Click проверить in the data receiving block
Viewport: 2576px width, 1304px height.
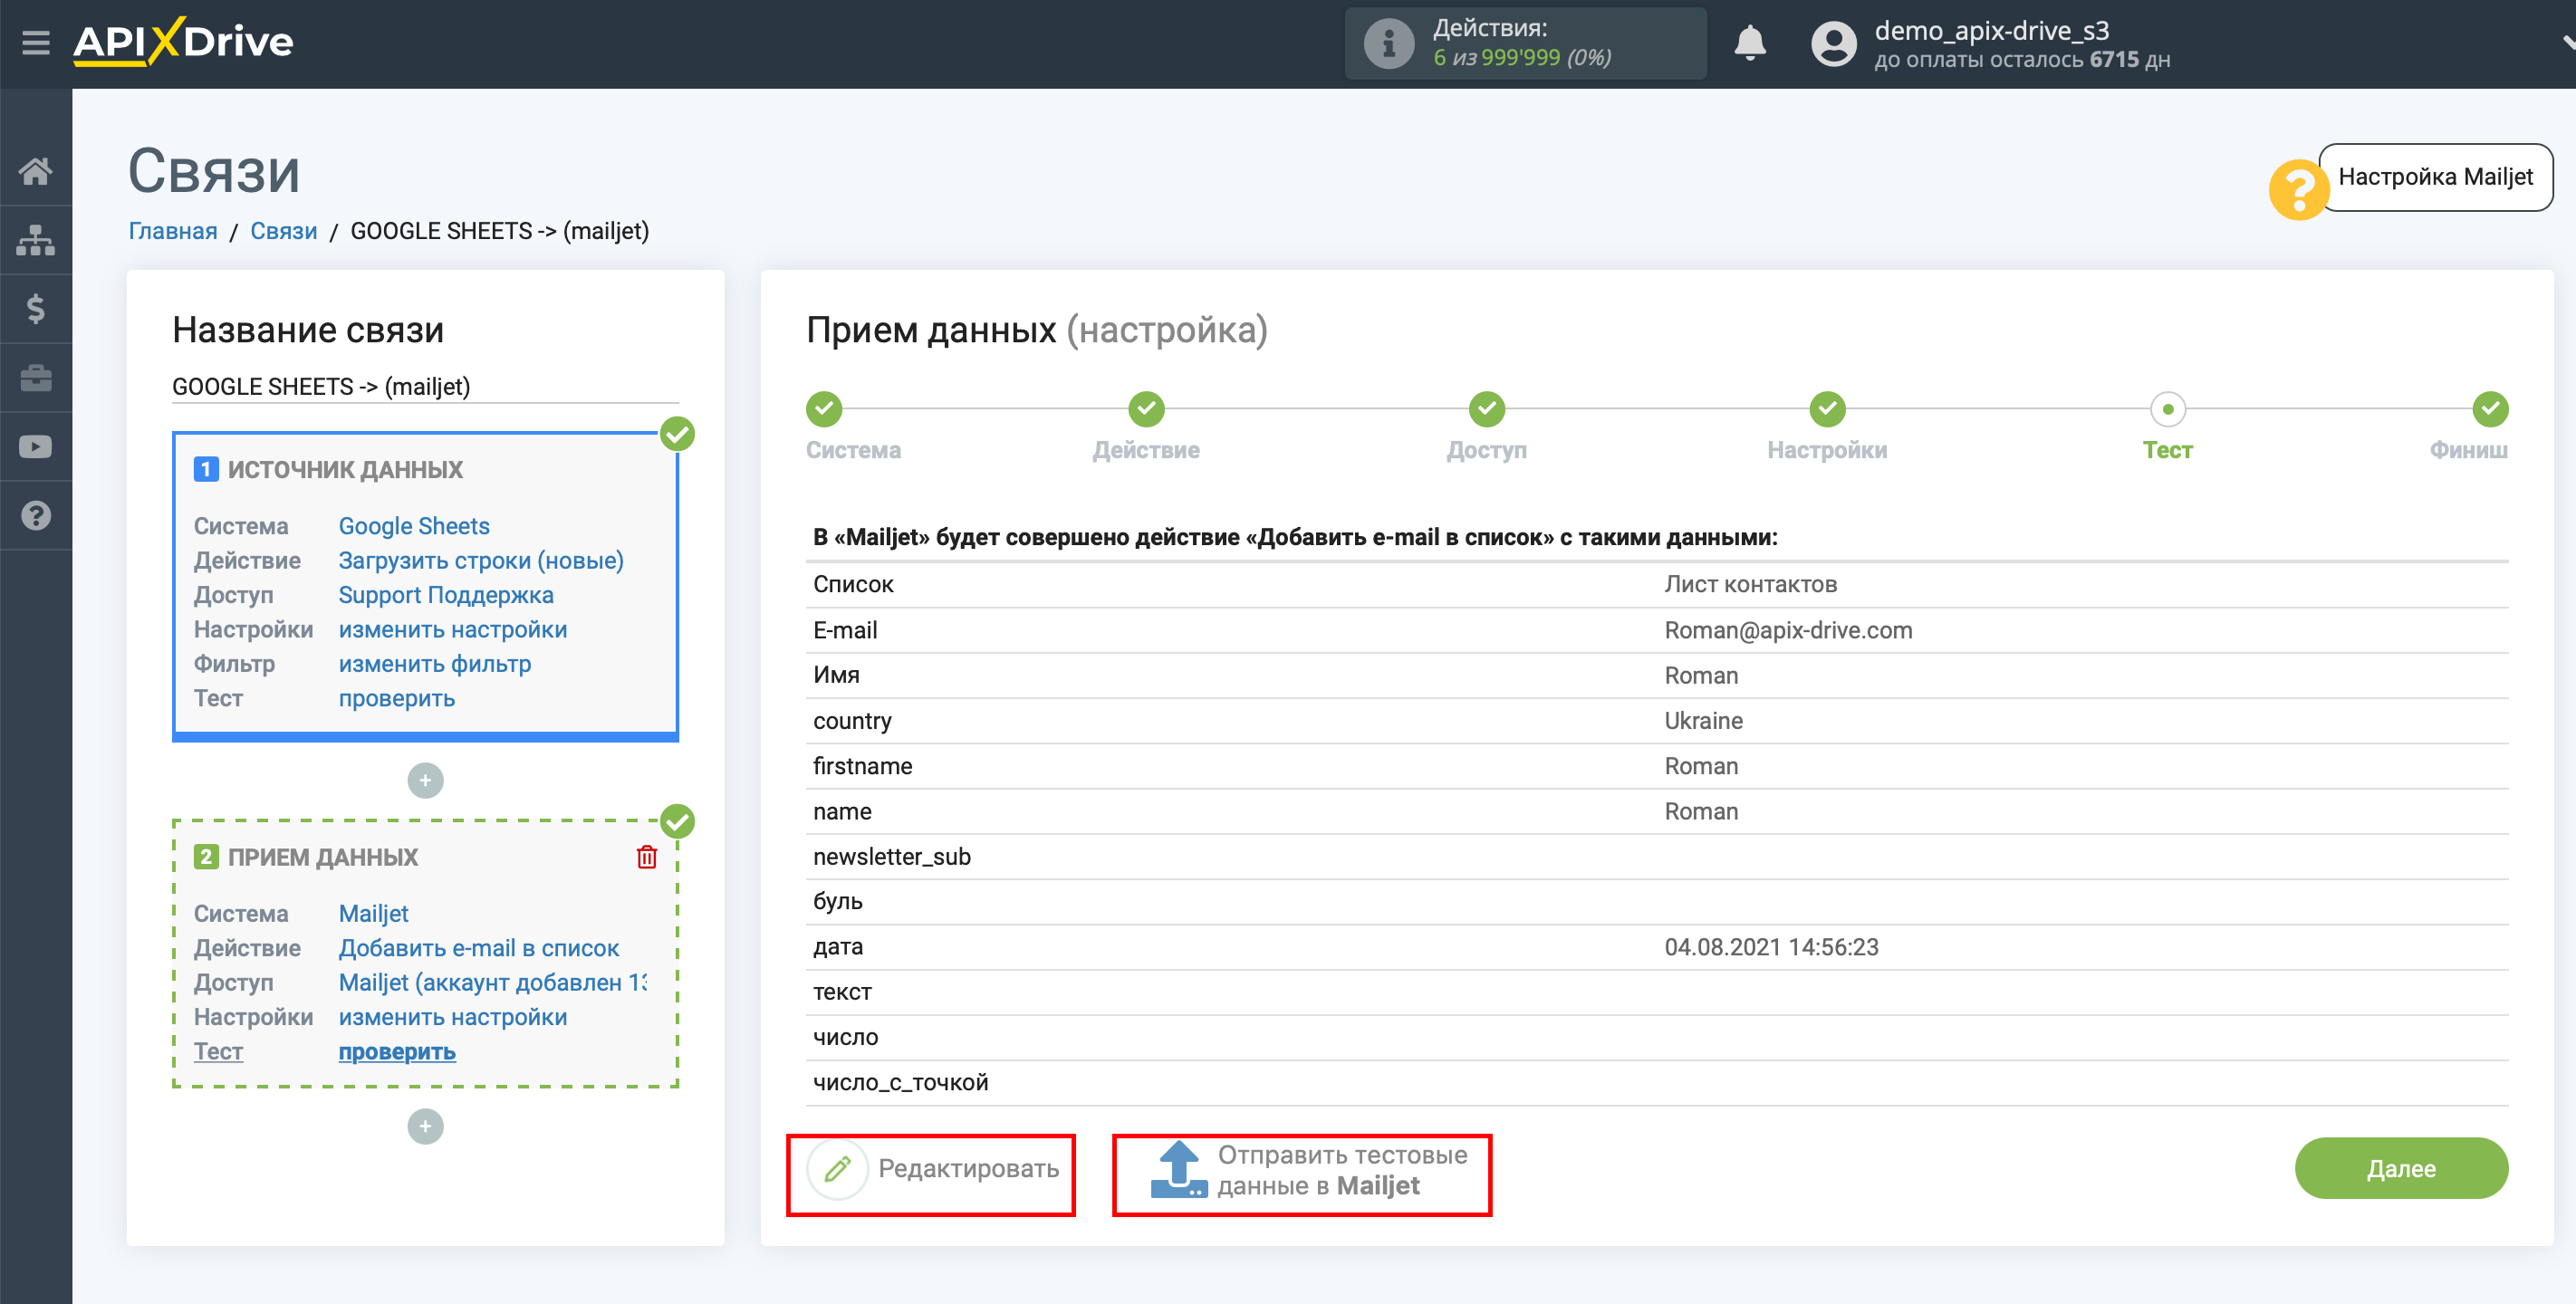(x=397, y=1051)
